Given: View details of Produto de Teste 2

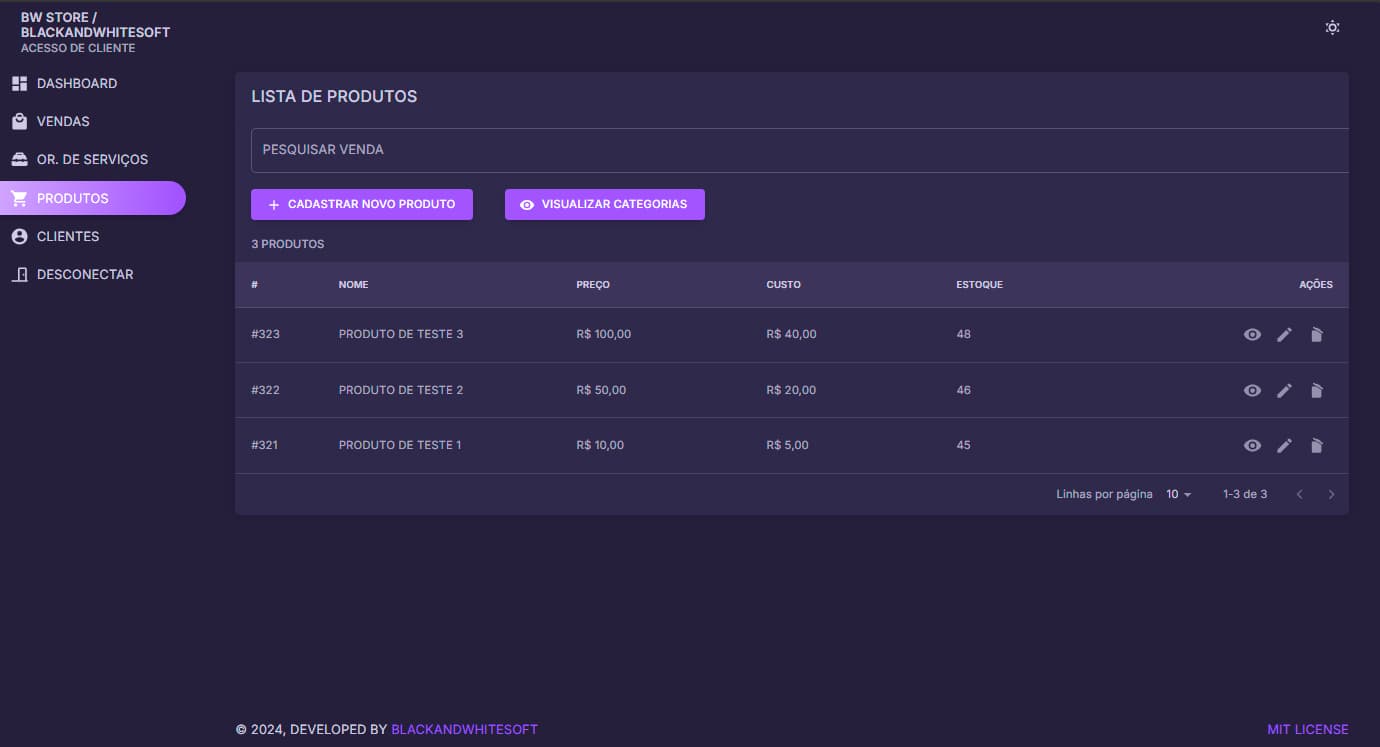Looking at the screenshot, I should 1252,390.
